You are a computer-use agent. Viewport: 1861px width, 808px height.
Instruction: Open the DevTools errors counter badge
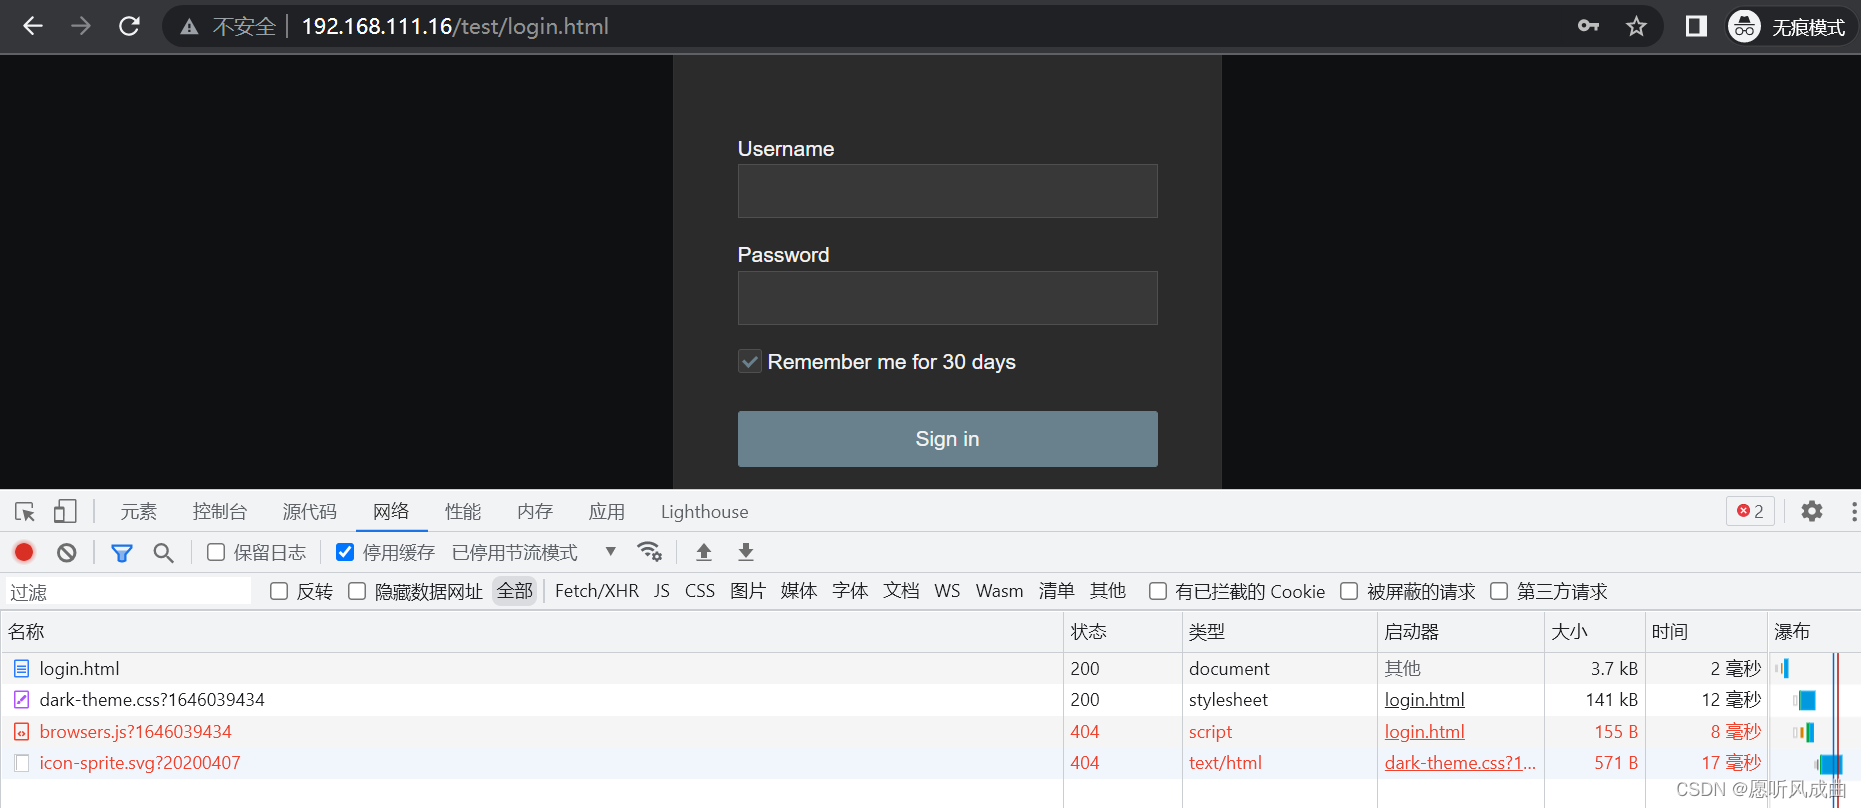click(1750, 511)
